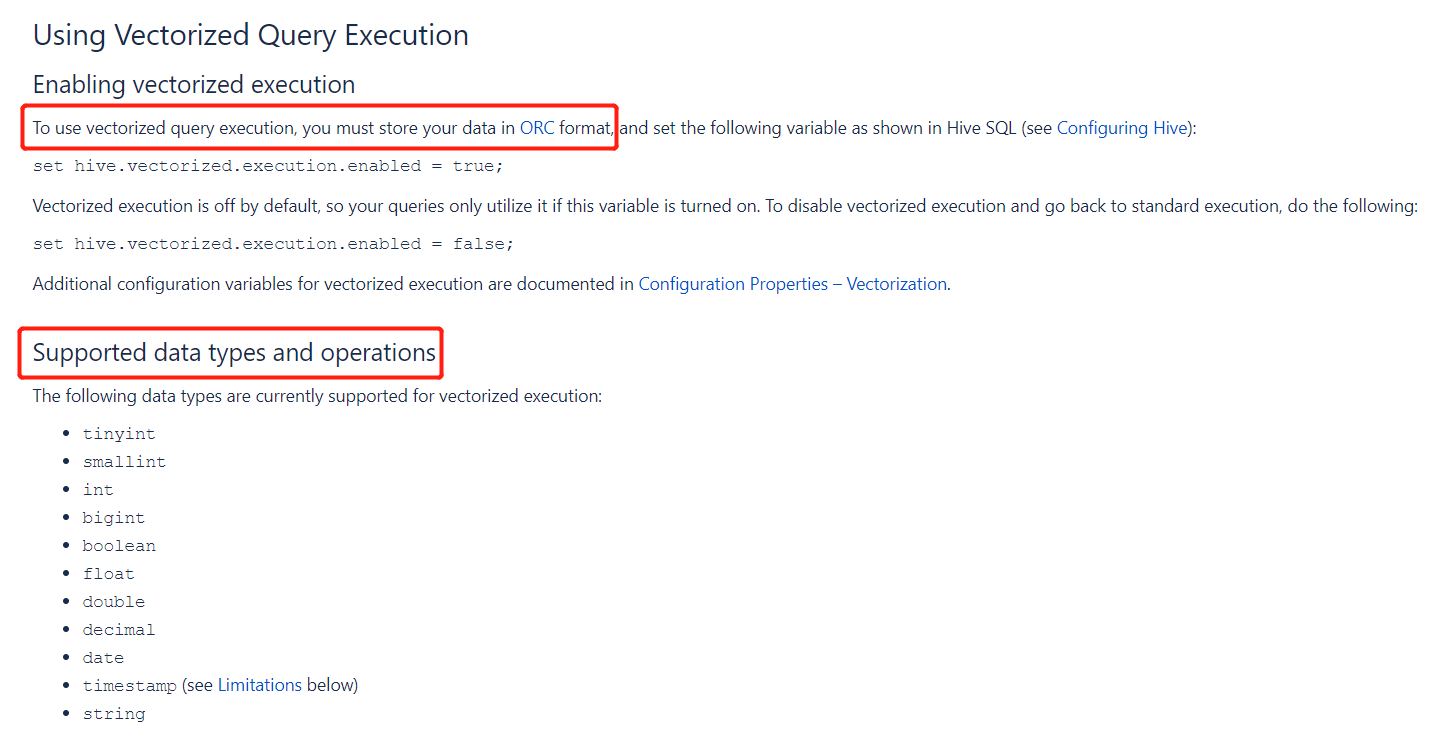The image size is (1443, 743).
Task: Click the timestamp code text
Action: pos(129,686)
